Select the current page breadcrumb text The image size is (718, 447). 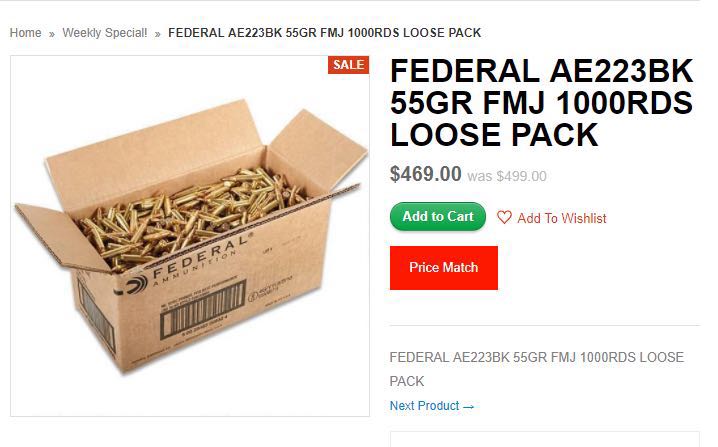[x=325, y=33]
